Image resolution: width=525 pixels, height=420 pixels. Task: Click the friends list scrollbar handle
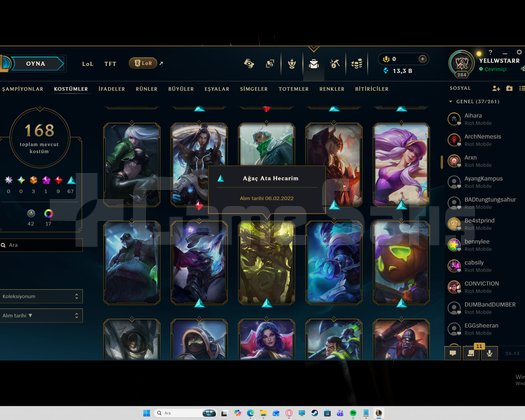442,162
